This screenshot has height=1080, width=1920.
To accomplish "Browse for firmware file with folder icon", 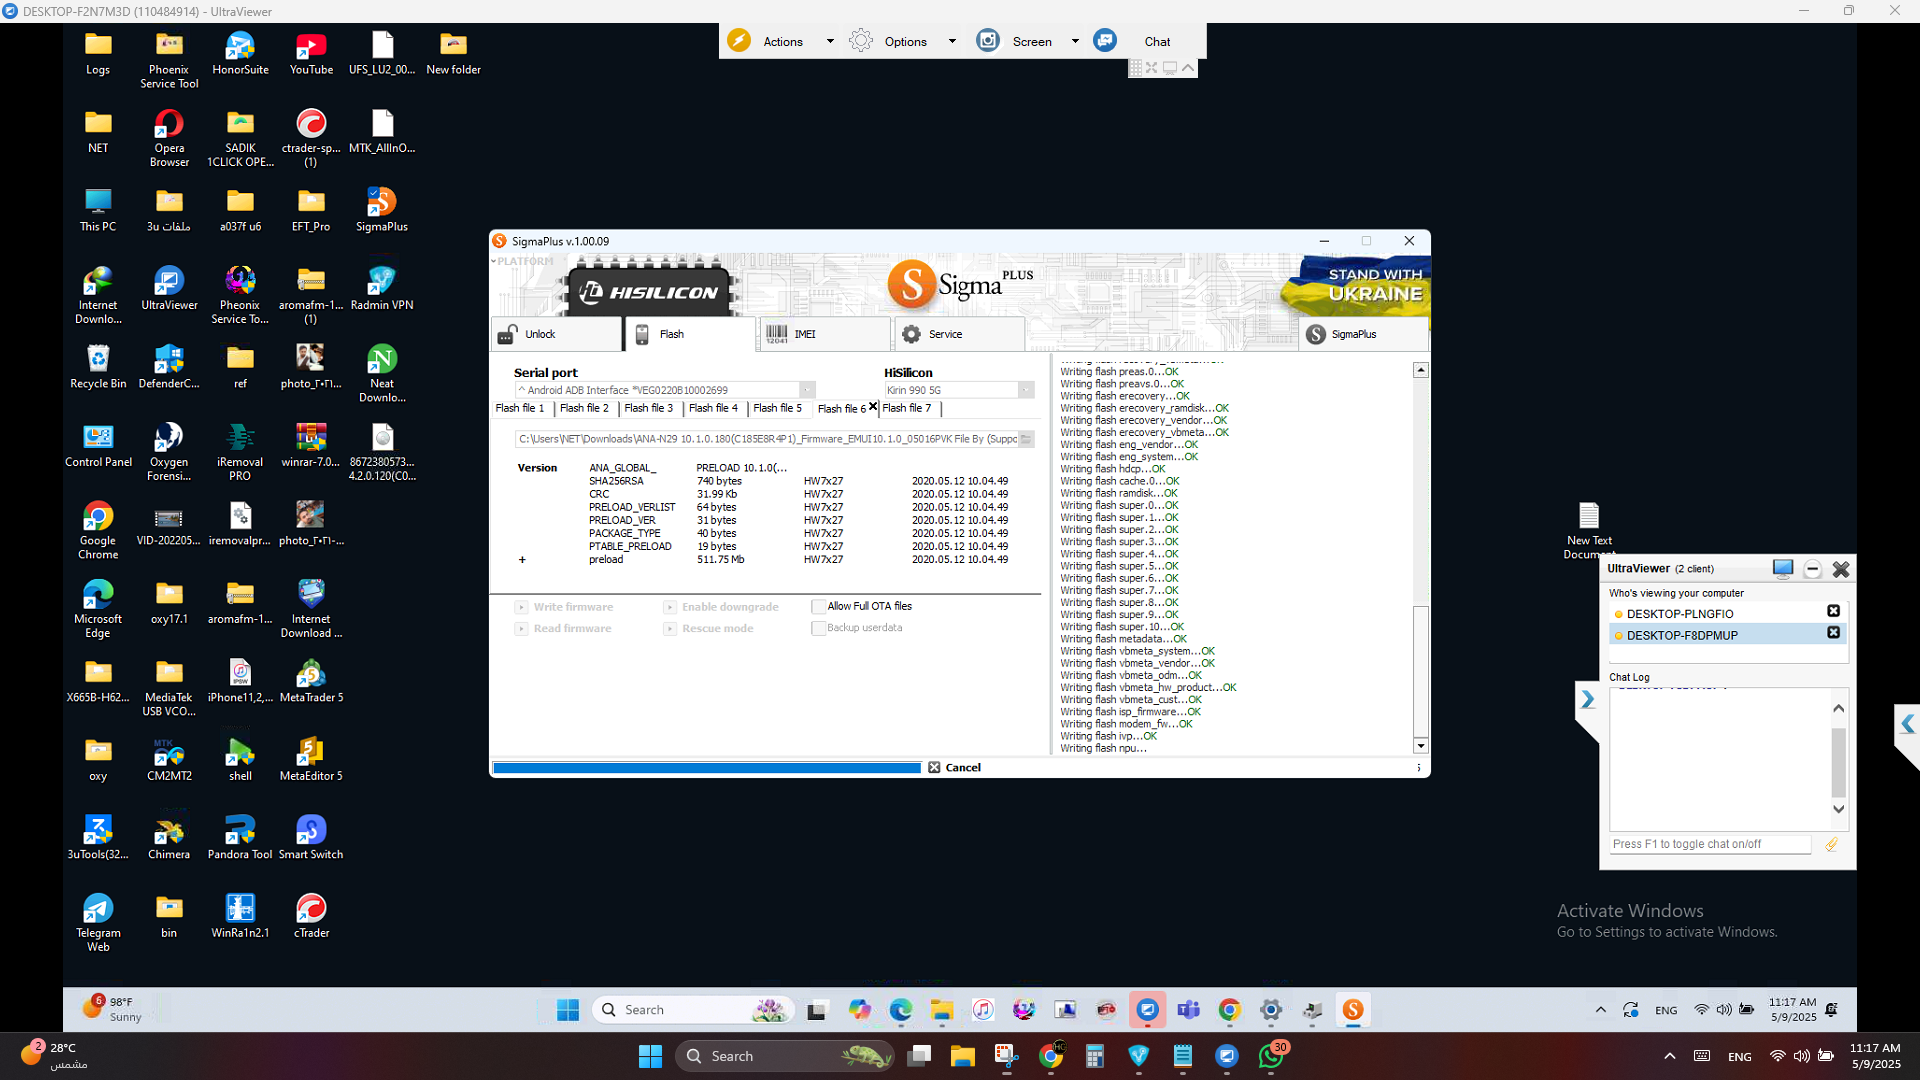I will coord(1025,439).
